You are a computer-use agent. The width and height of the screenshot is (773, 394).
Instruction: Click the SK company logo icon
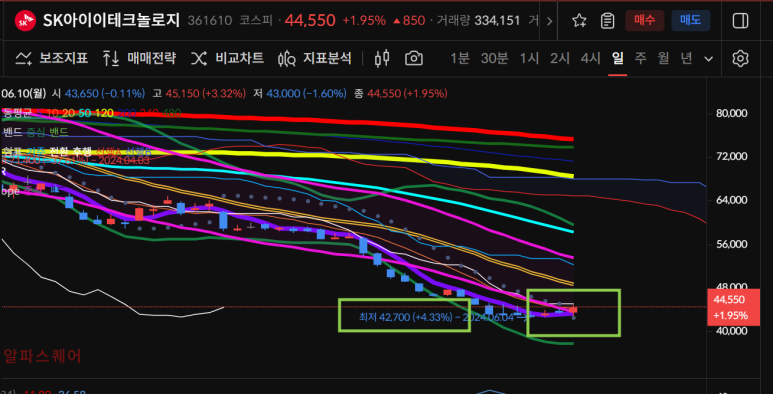(x=25, y=21)
